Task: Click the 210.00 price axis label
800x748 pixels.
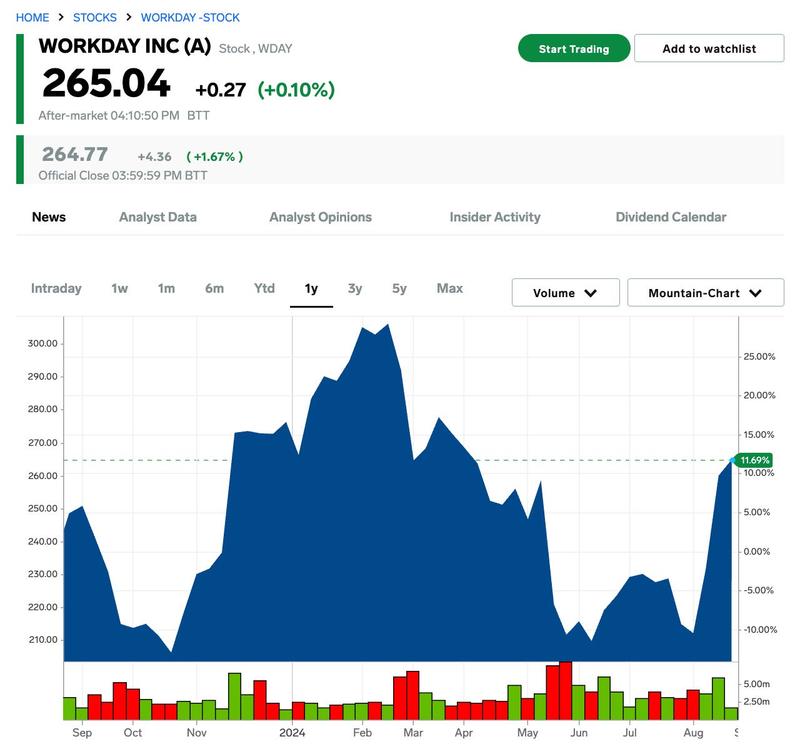Action: pyautogui.click(x=43, y=639)
